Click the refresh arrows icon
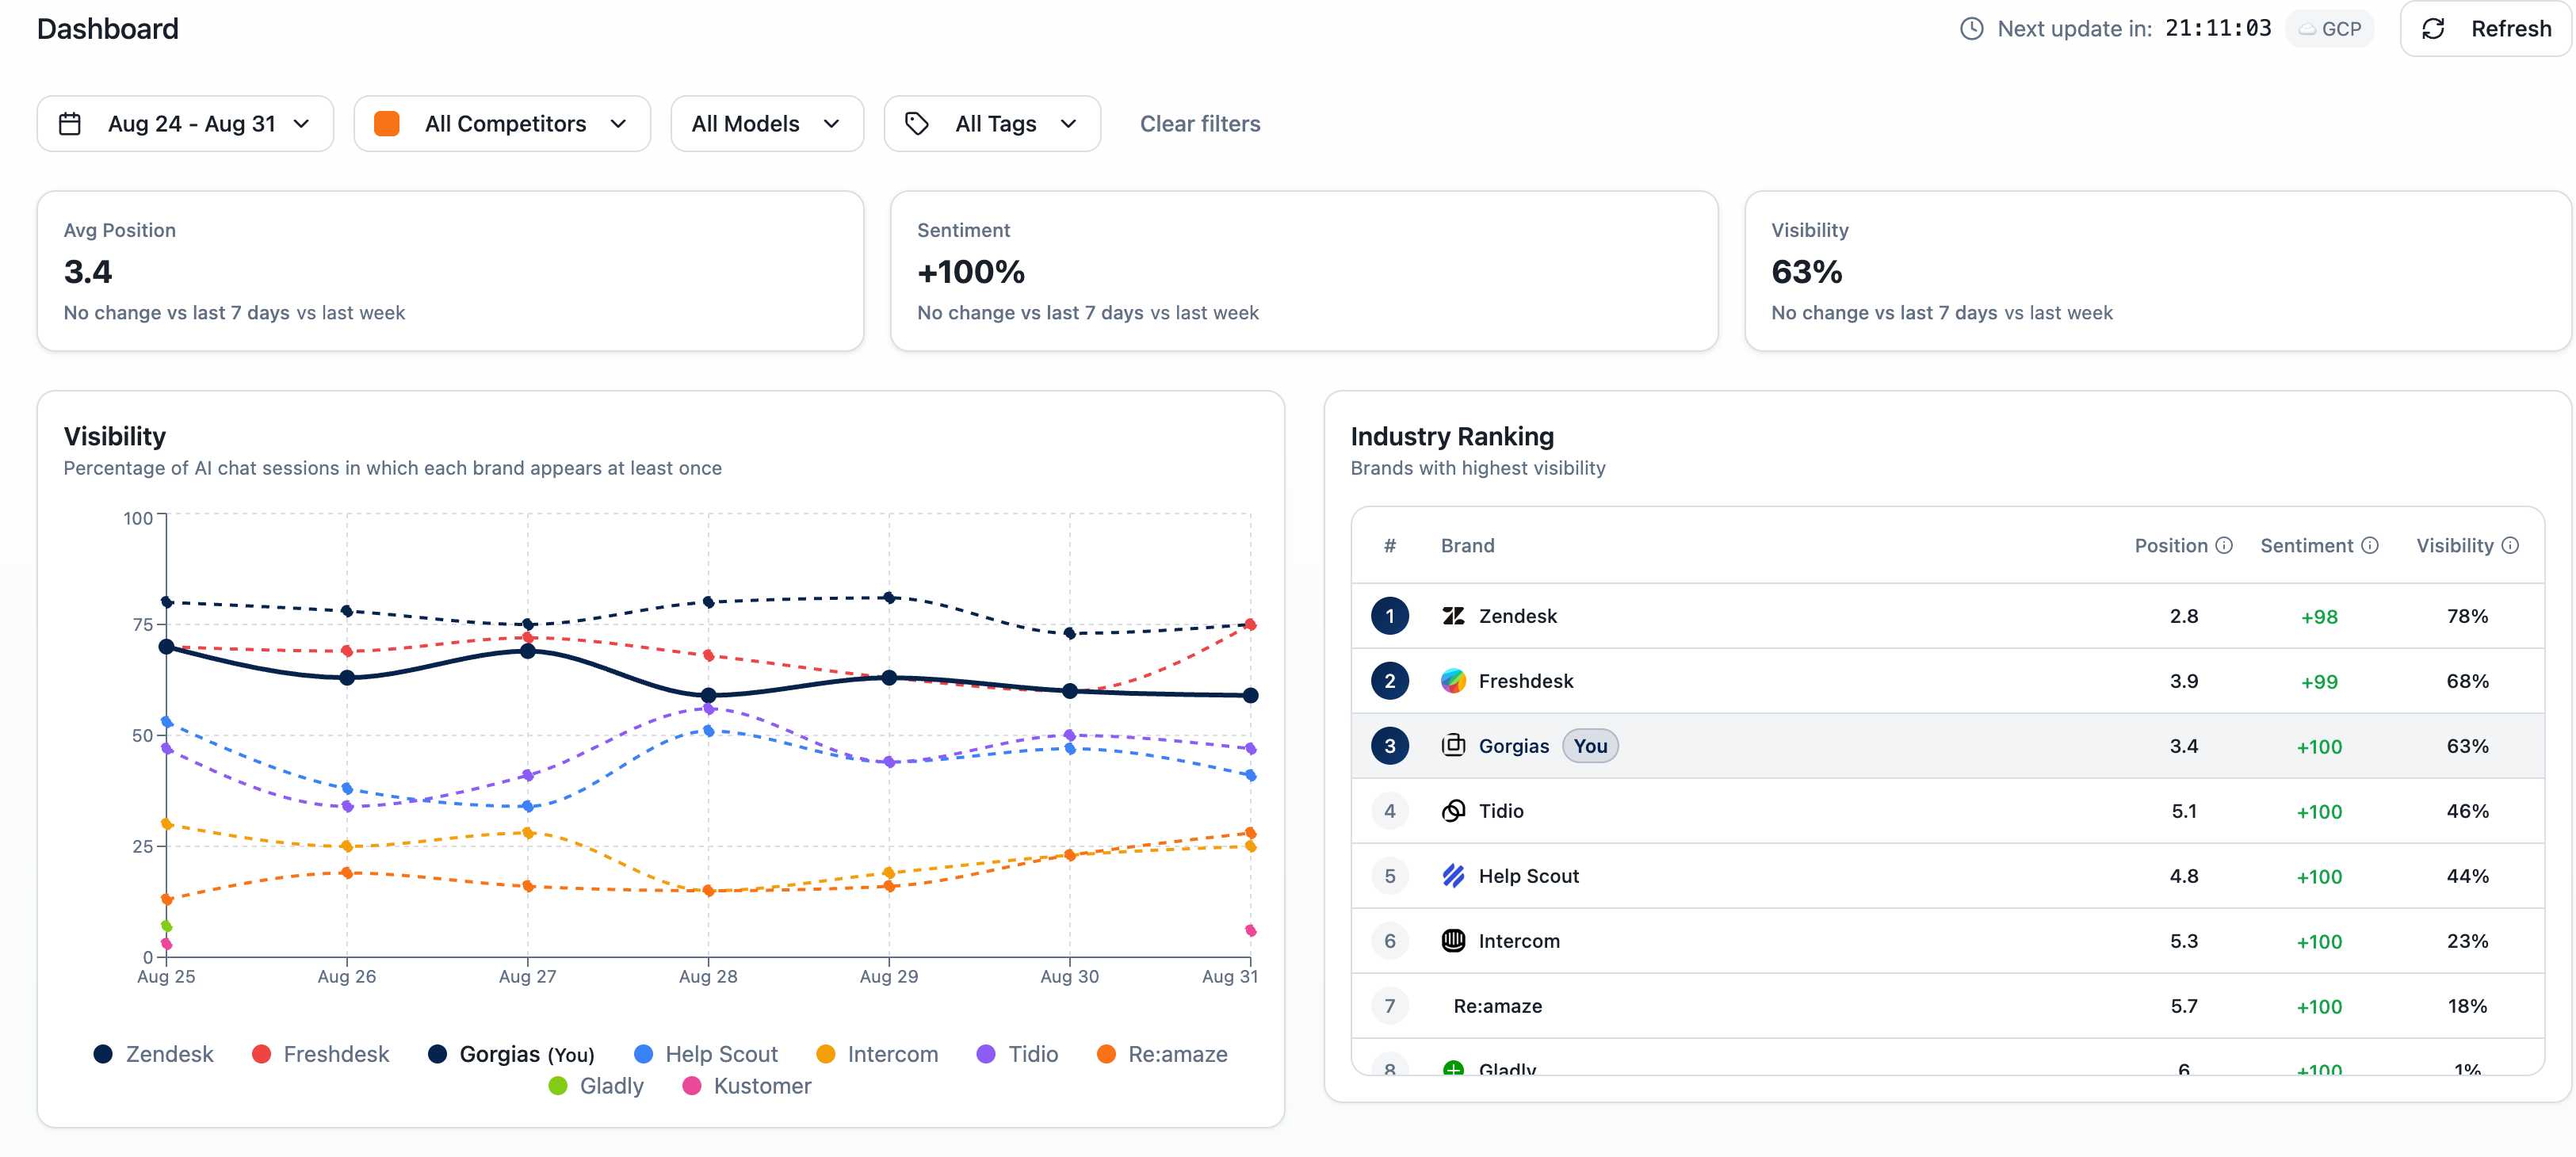 click(2433, 29)
